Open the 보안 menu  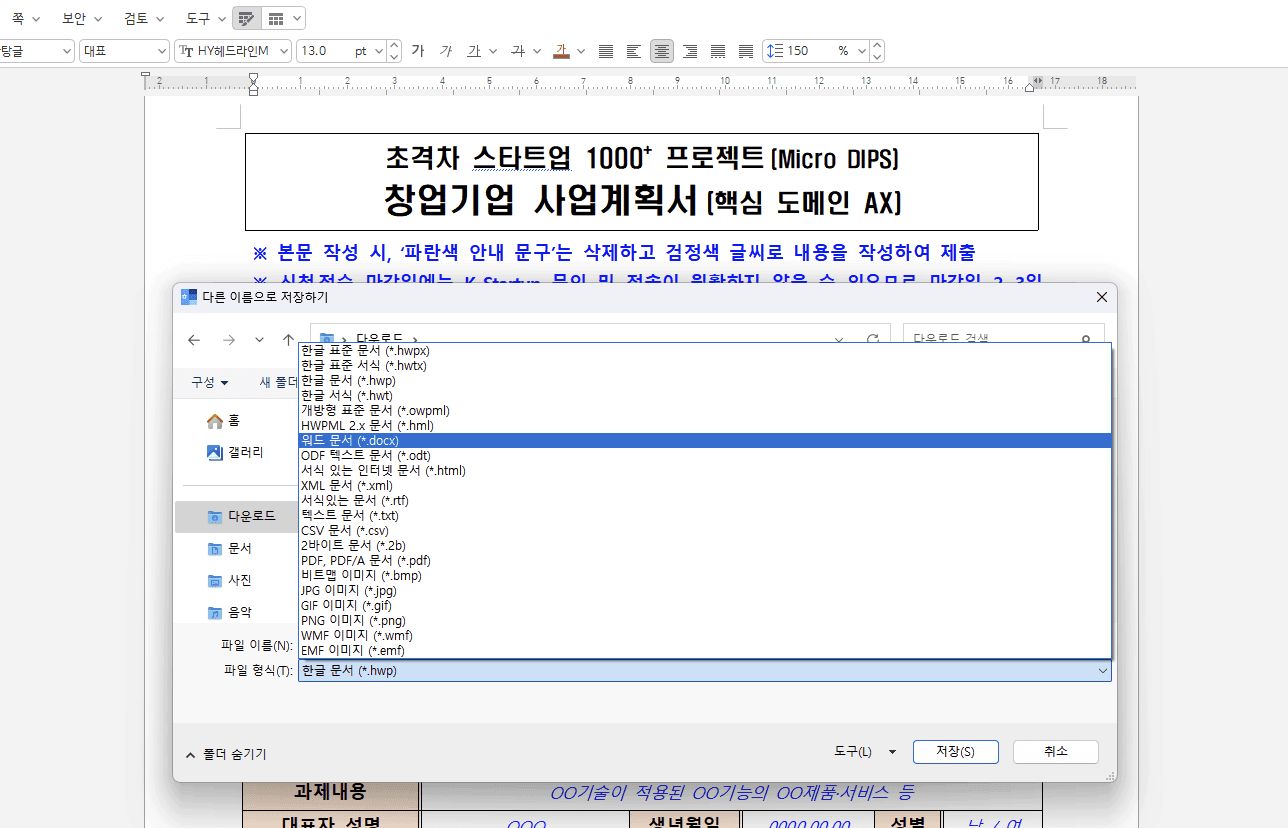pos(75,17)
